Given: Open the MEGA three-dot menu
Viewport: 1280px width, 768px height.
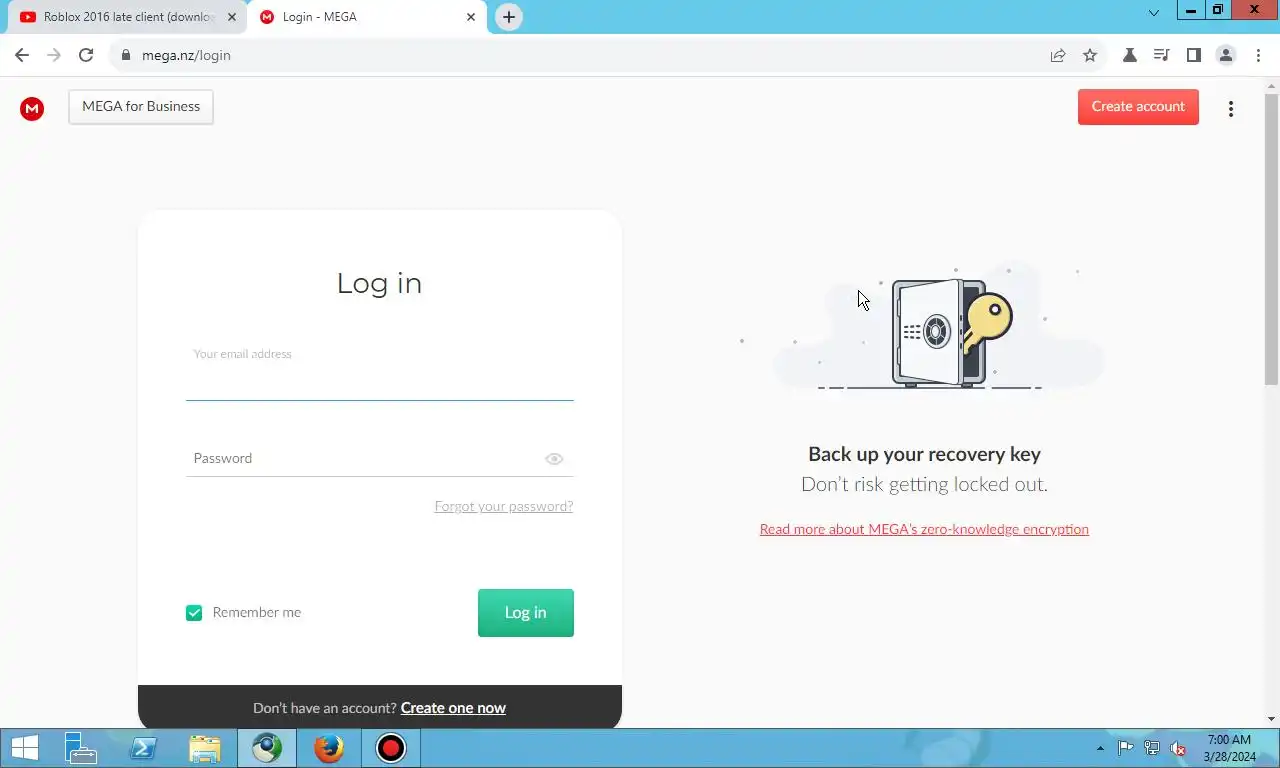Looking at the screenshot, I should tap(1231, 109).
